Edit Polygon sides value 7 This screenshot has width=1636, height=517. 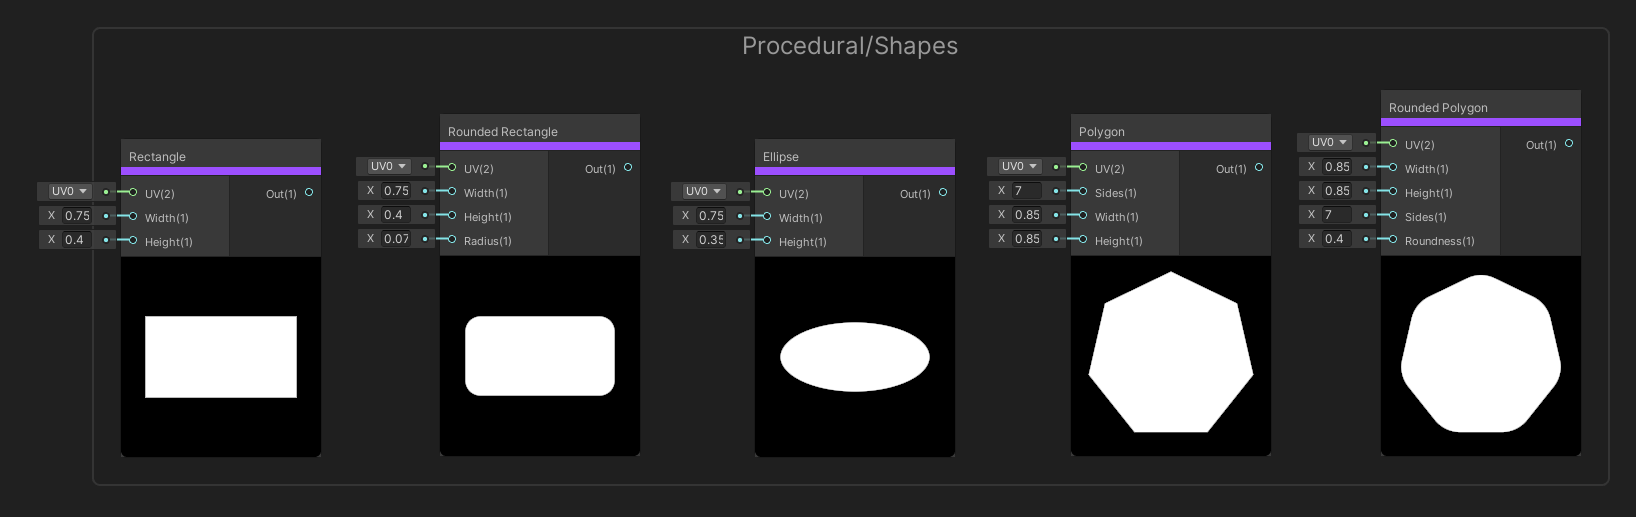point(1027,190)
